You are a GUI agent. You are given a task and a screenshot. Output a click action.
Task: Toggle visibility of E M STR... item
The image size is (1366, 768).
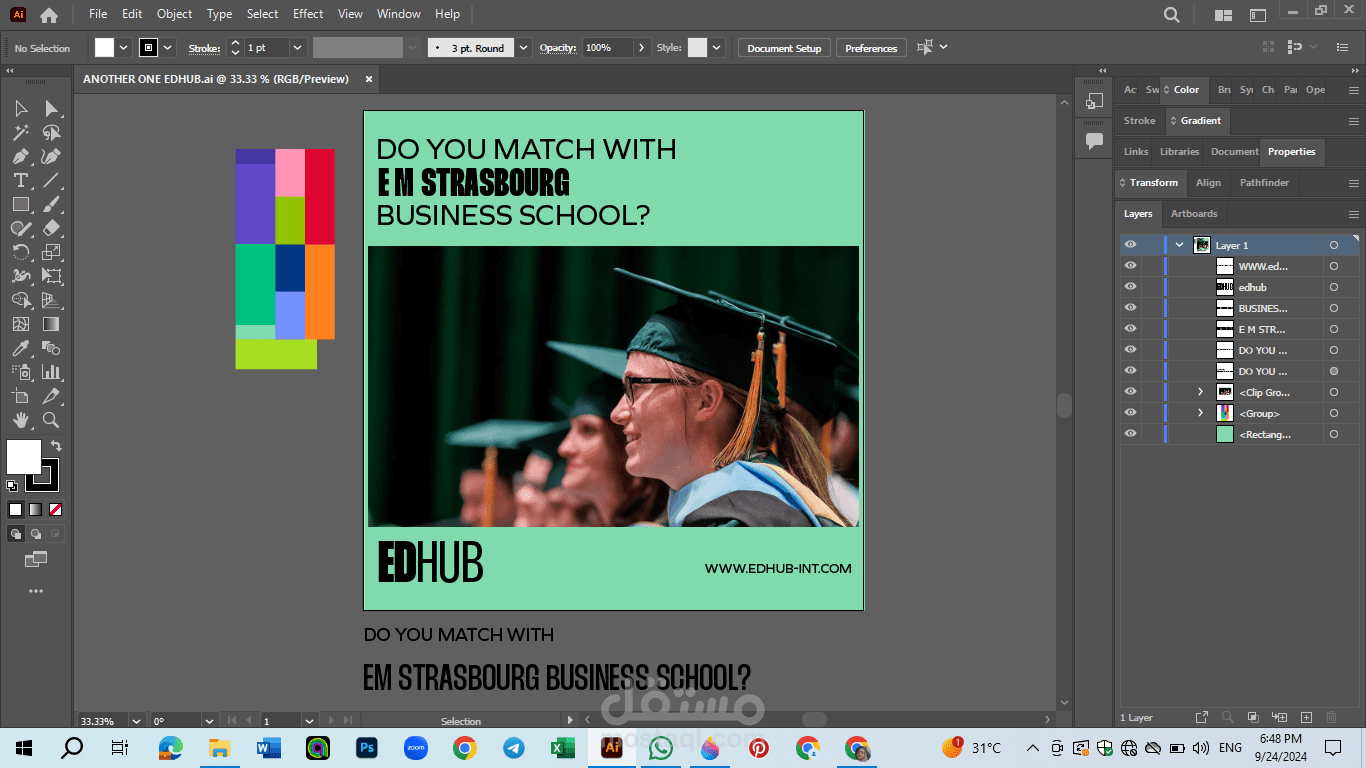pos(1130,329)
